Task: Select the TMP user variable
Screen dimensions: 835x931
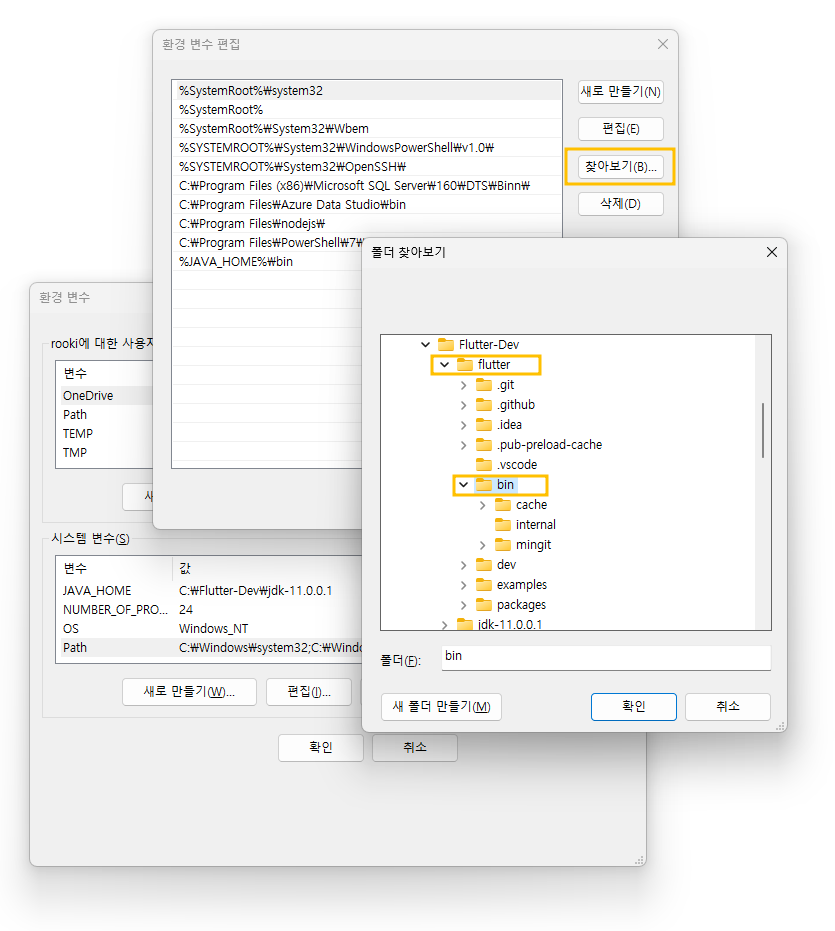Action: 105,452
